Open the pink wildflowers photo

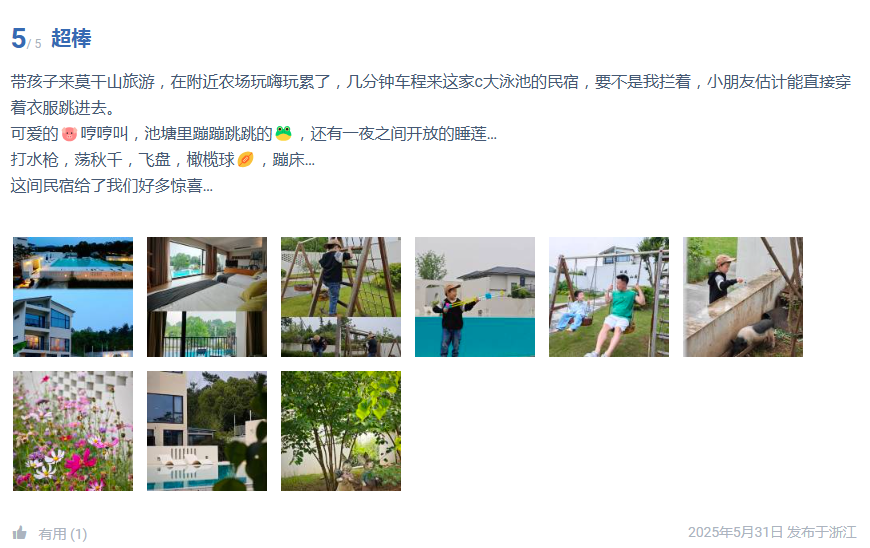coord(73,431)
